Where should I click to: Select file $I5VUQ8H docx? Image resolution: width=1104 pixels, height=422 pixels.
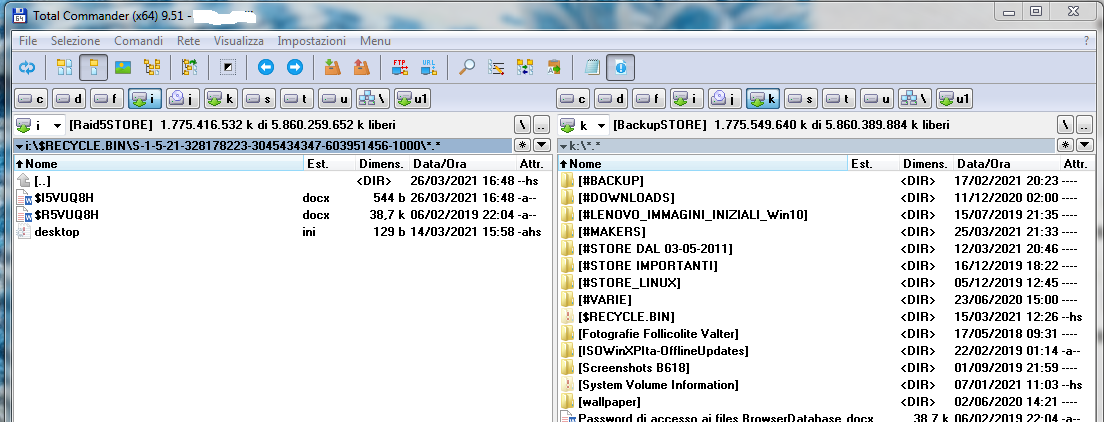[282, 198]
